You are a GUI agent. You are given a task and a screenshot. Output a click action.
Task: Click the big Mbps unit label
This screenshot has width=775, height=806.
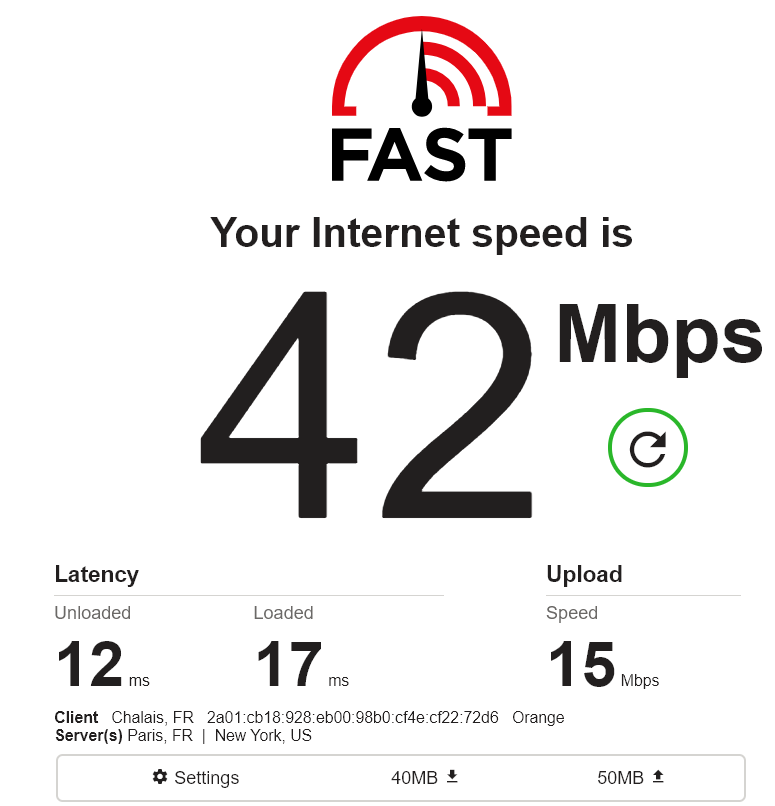coord(659,337)
